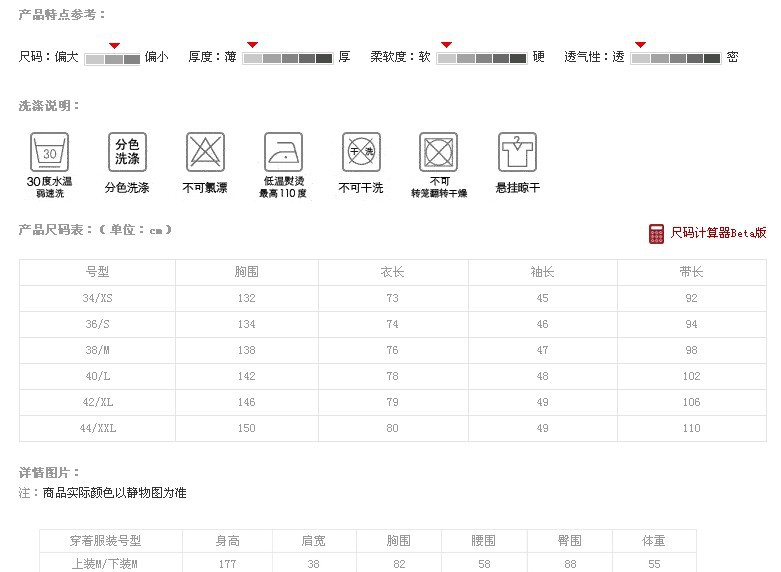
Task: Click the 30度水温 wash temperature icon
Action: point(49,152)
